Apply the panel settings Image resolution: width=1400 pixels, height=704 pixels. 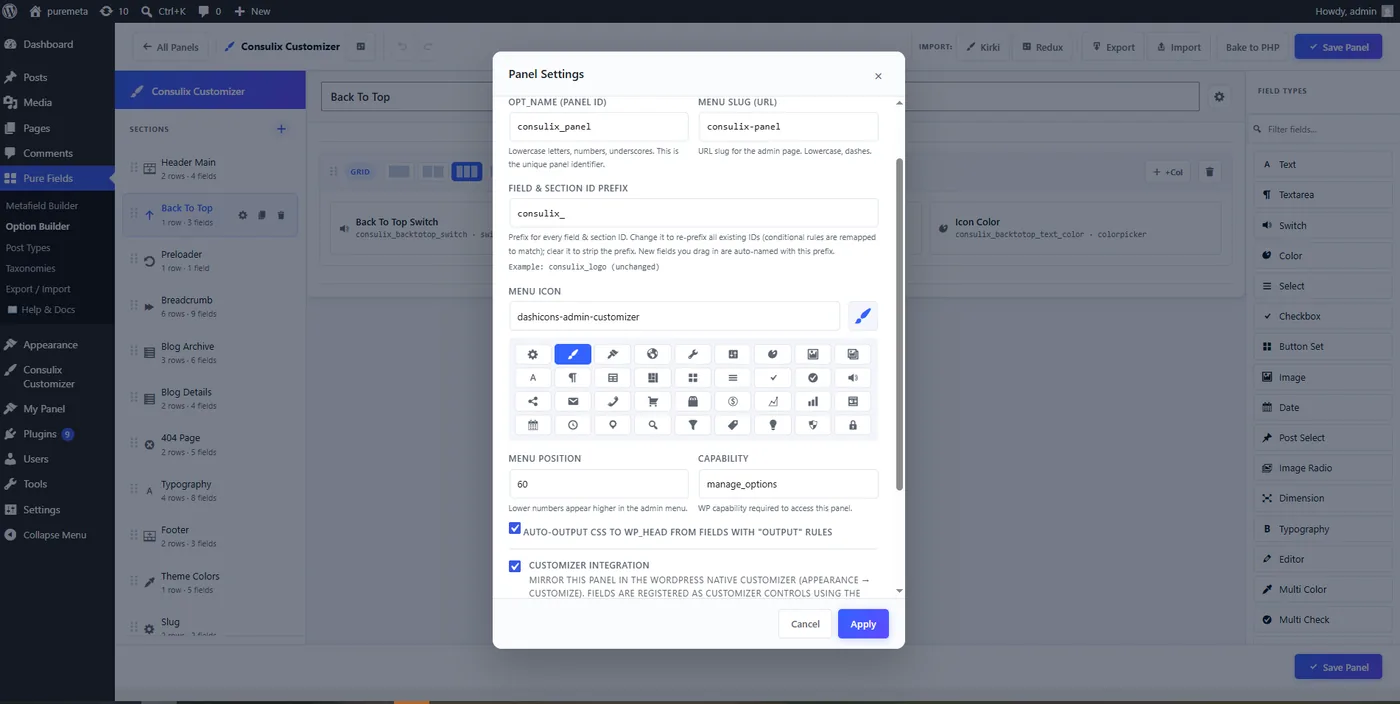click(x=863, y=624)
